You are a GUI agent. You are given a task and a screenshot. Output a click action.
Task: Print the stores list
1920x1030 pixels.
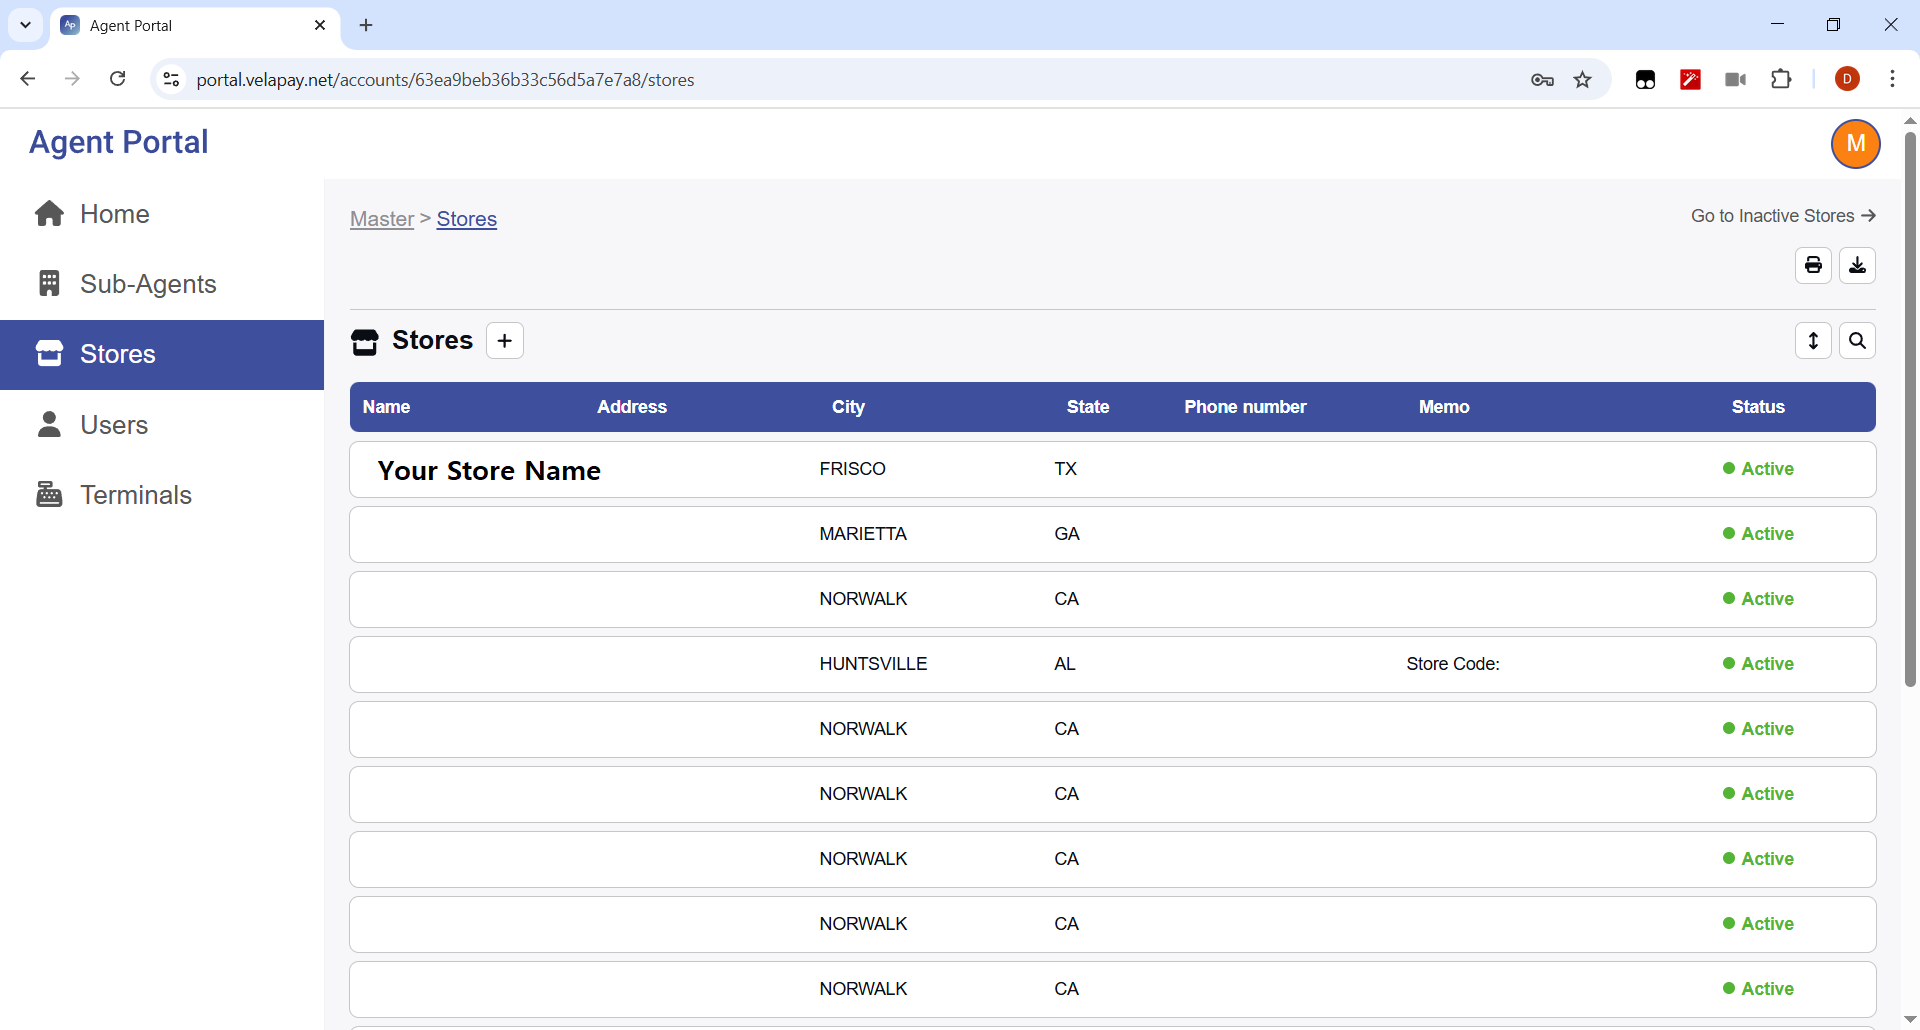tap(1813, 266)
